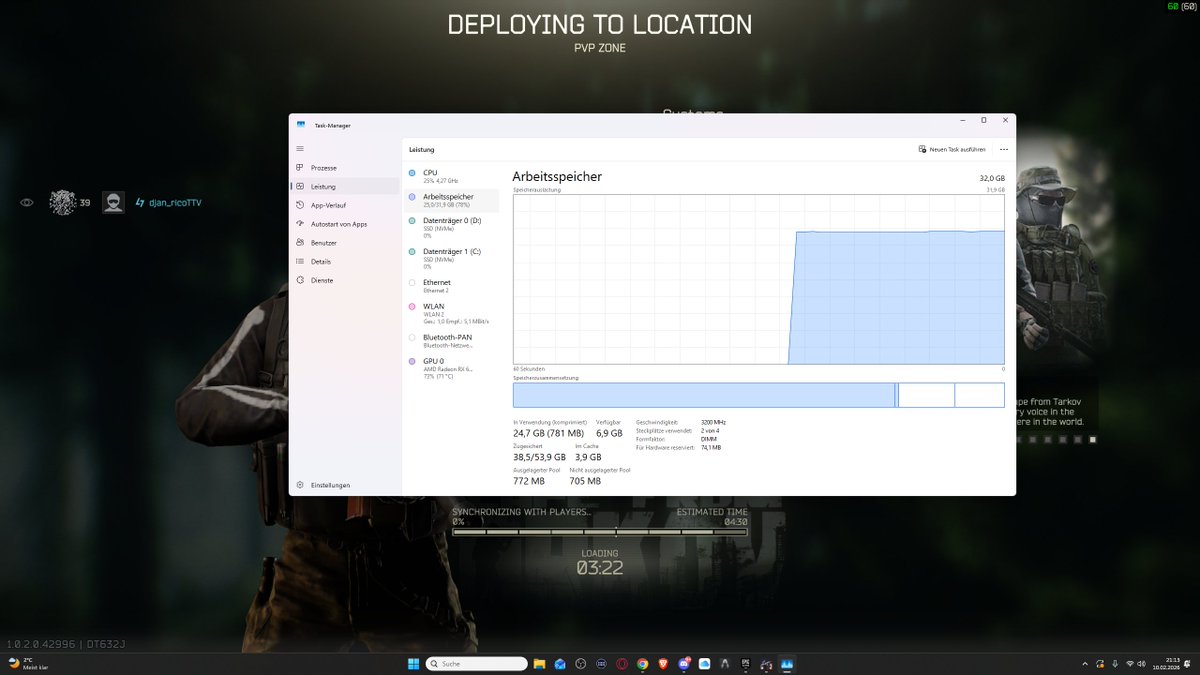
Task: Open File Explorer from the taskbar
Action: pyautogui.click(x=539, y=664)
